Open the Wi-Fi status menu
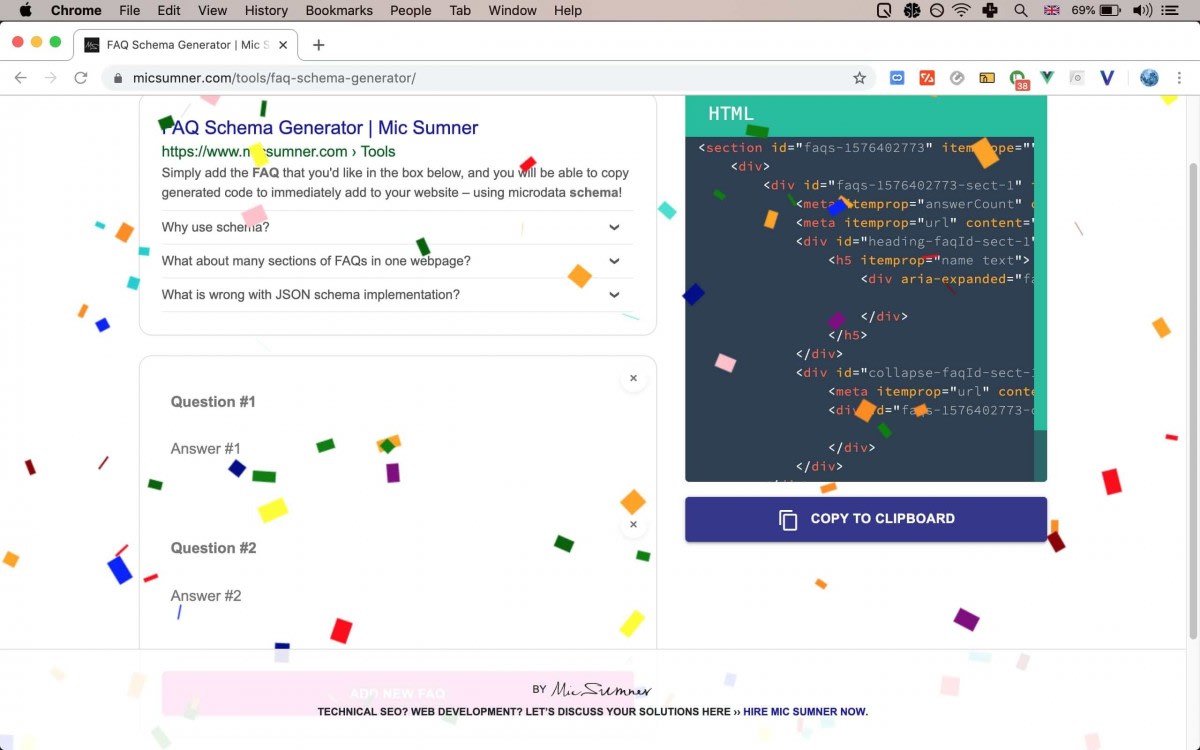The height and width of the screenshot is (750, 1200). [x=962, y=10]
